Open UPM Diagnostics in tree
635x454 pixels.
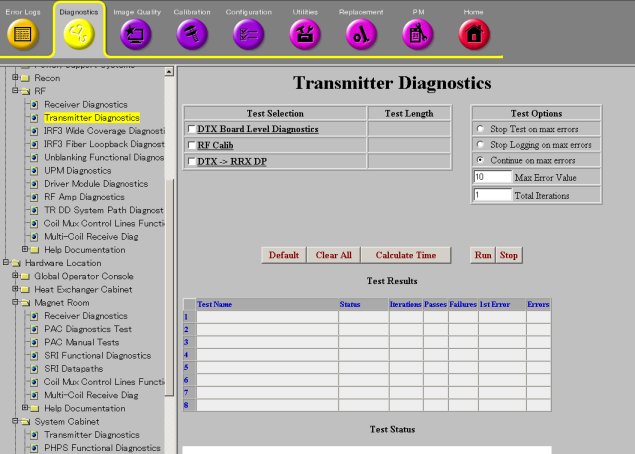point(77,170)
